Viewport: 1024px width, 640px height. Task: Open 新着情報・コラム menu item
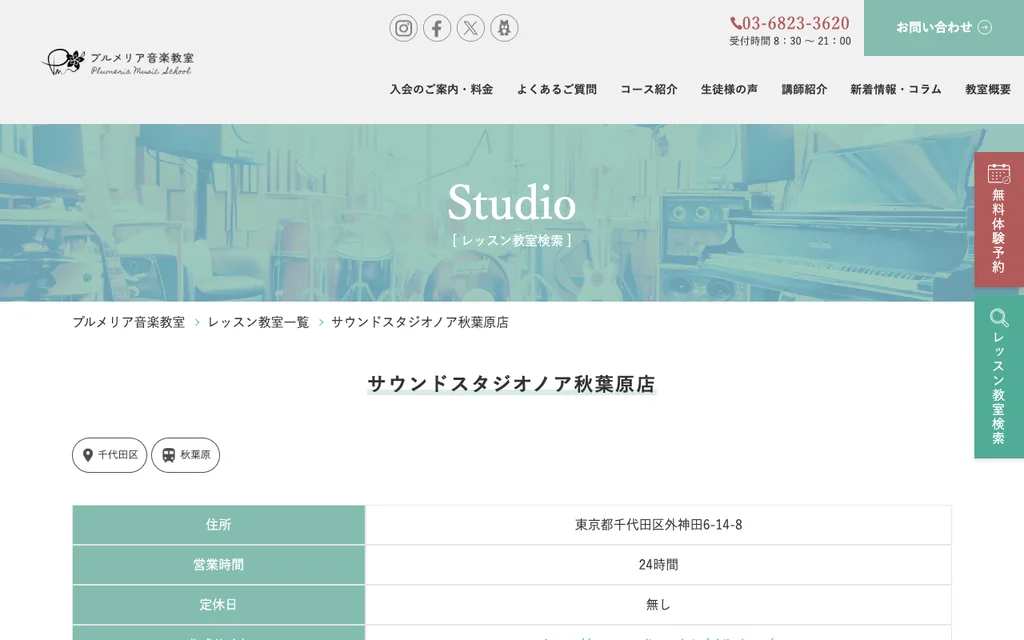click(x=896, y=89)
